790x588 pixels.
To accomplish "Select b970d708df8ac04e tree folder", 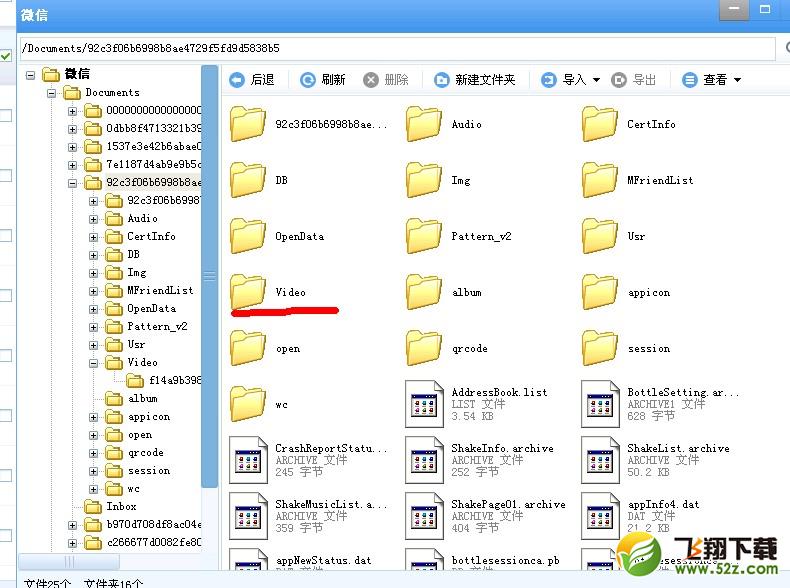I will [143, 525].
